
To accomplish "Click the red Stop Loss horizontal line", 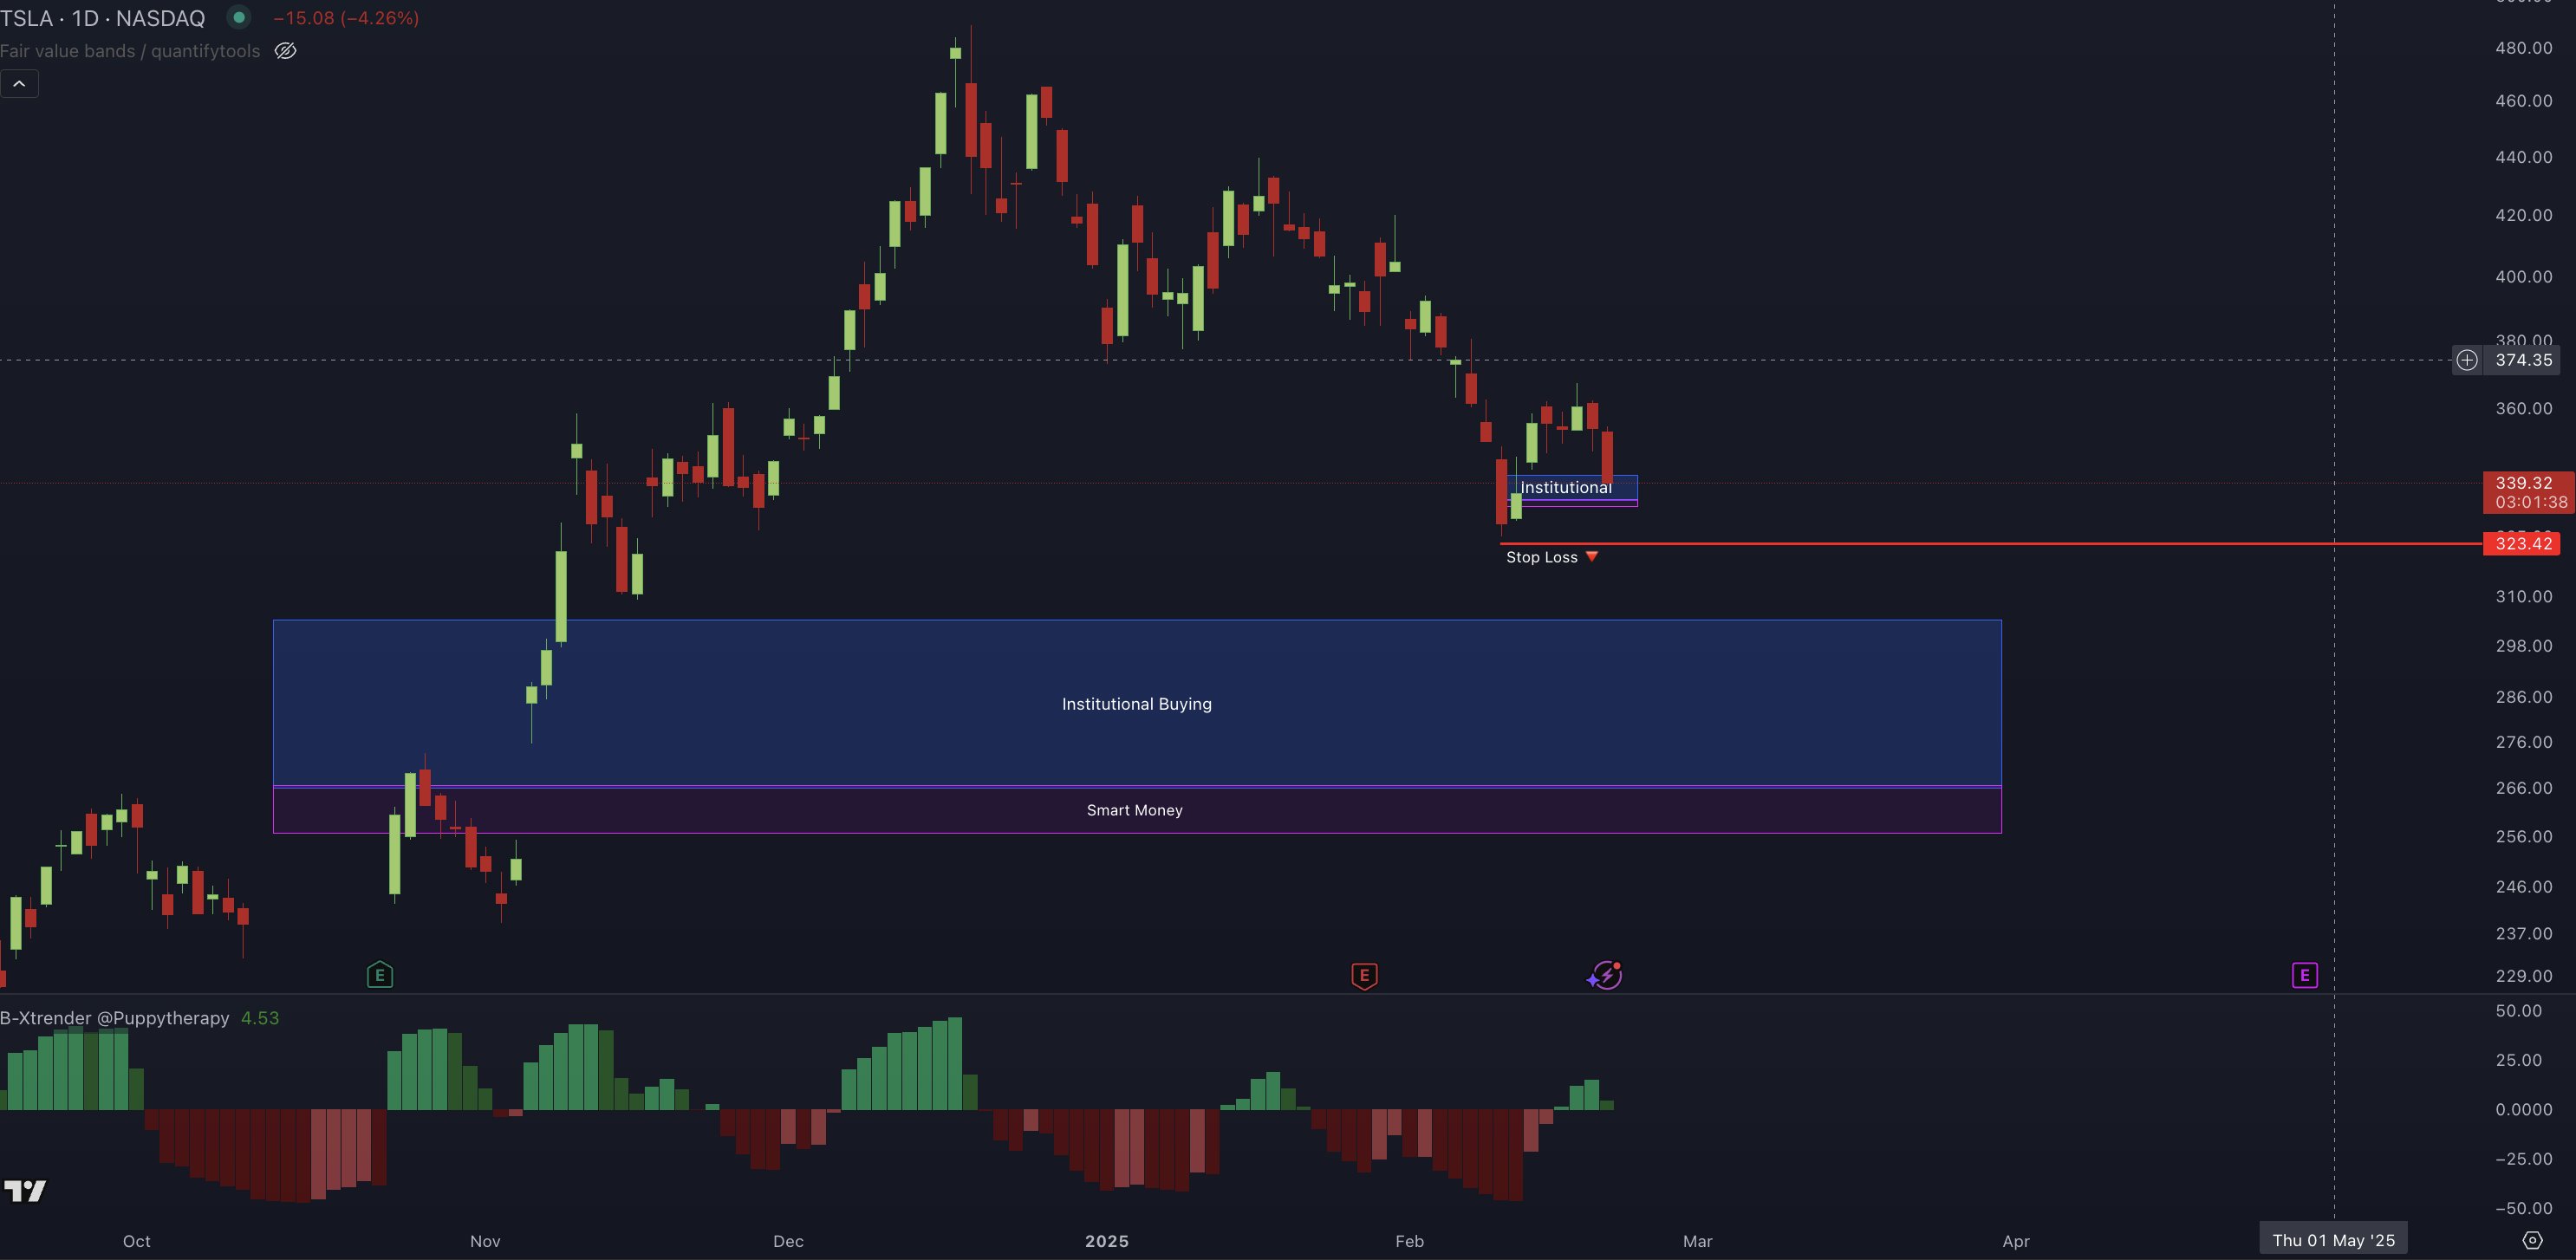I will click(2000, 544).
